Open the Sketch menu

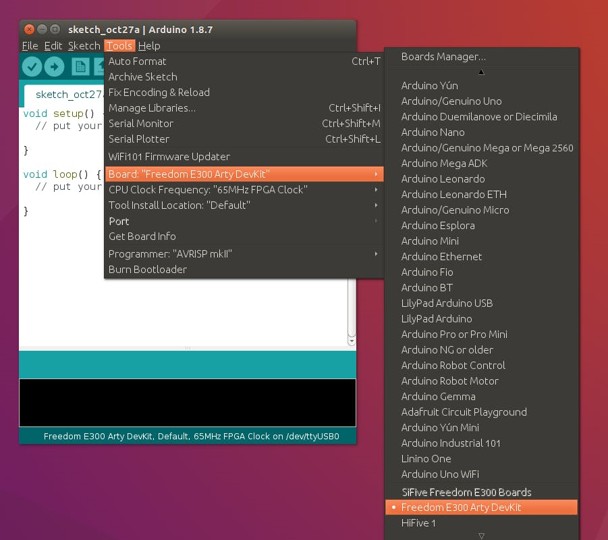point(84,46)
